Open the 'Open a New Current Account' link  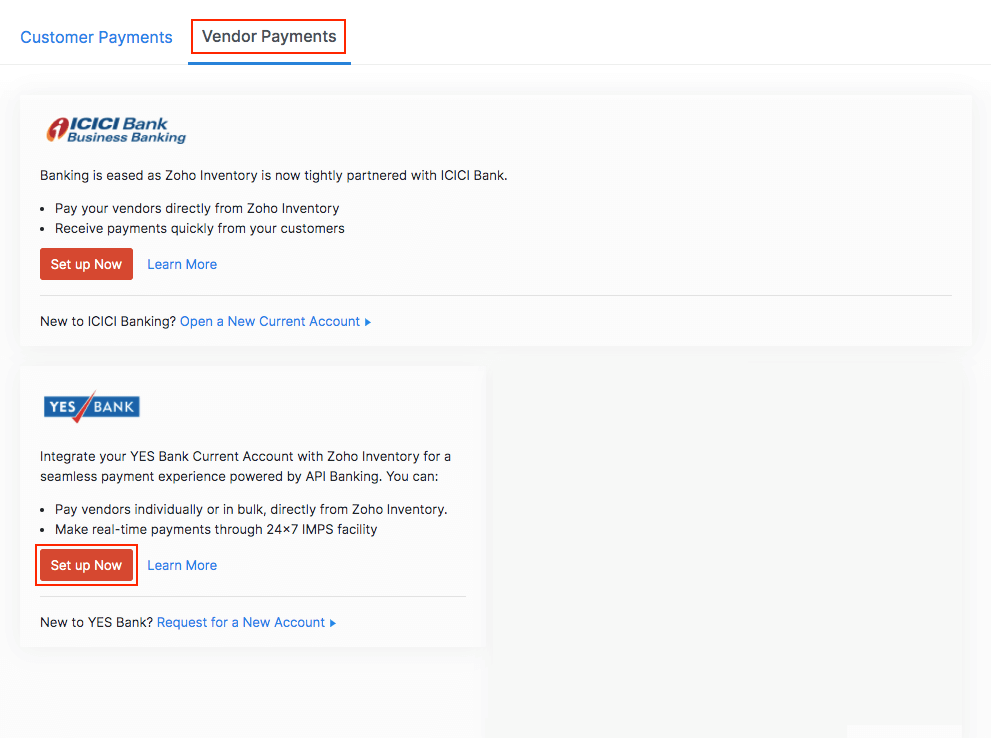click(x=269, y=322)
